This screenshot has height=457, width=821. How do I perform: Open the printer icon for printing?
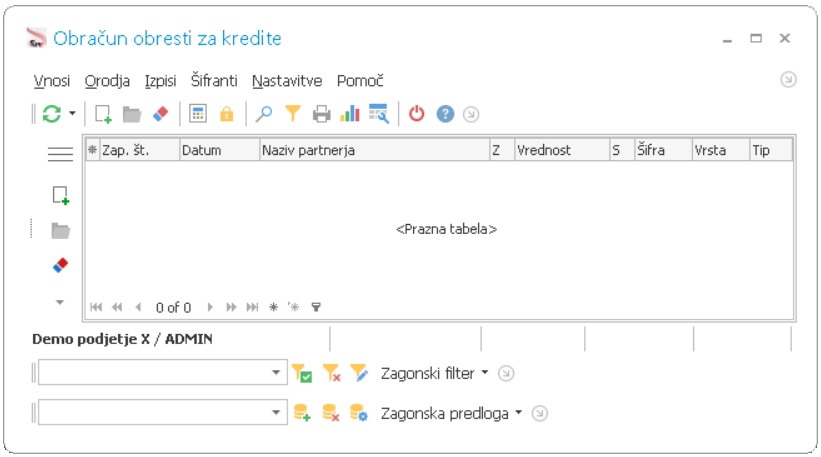[x=321, y=114]
